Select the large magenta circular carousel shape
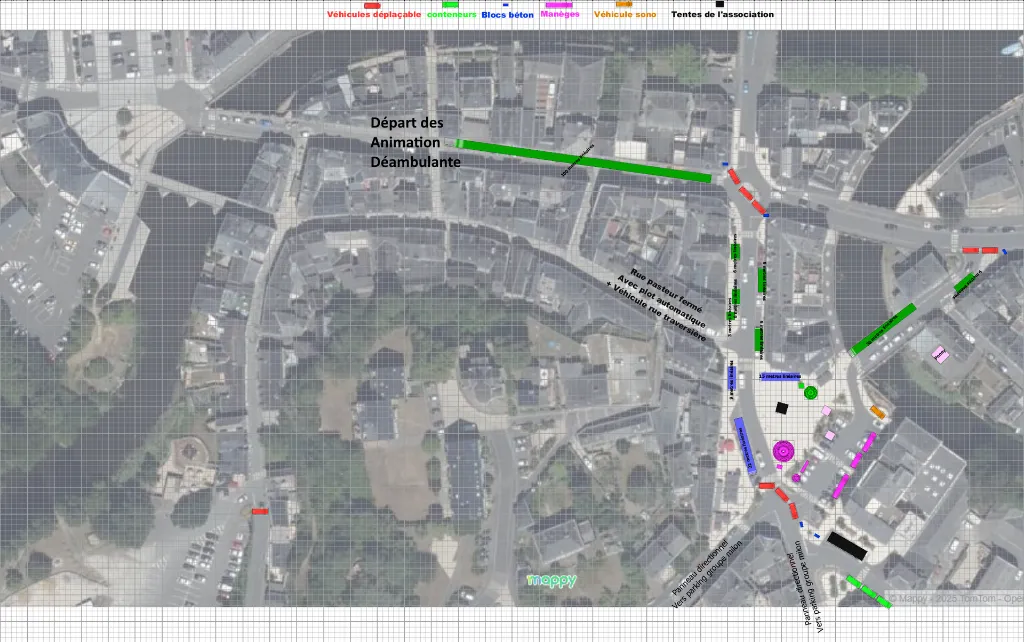The image size is (1024, 642). pyautogui.click(x=784, y=451)
